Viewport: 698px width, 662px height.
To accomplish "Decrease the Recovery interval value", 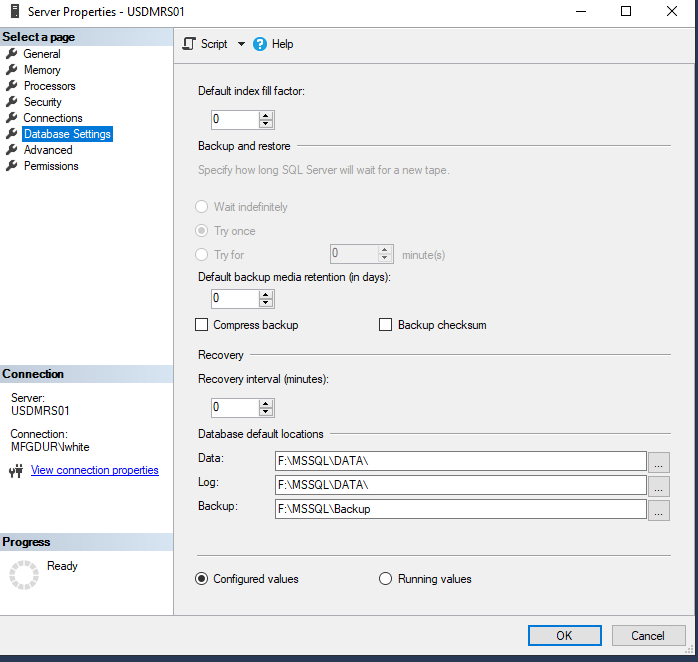I will (x=266, y=412).
